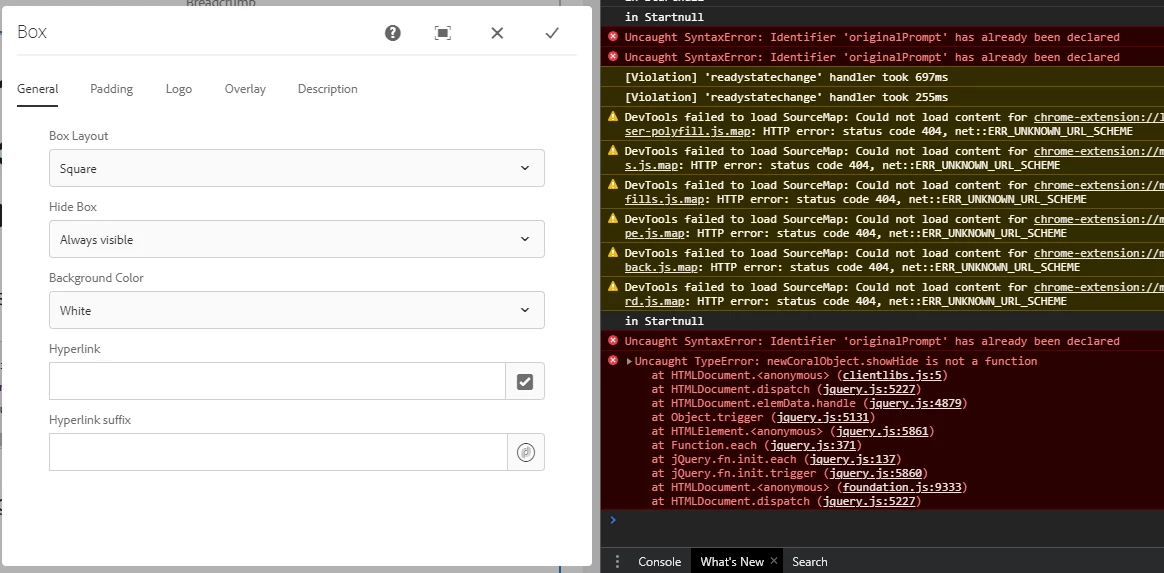
Task: Expand the newCoralObject.showHide TypeError stack trace
Action: tap(630, 361)
